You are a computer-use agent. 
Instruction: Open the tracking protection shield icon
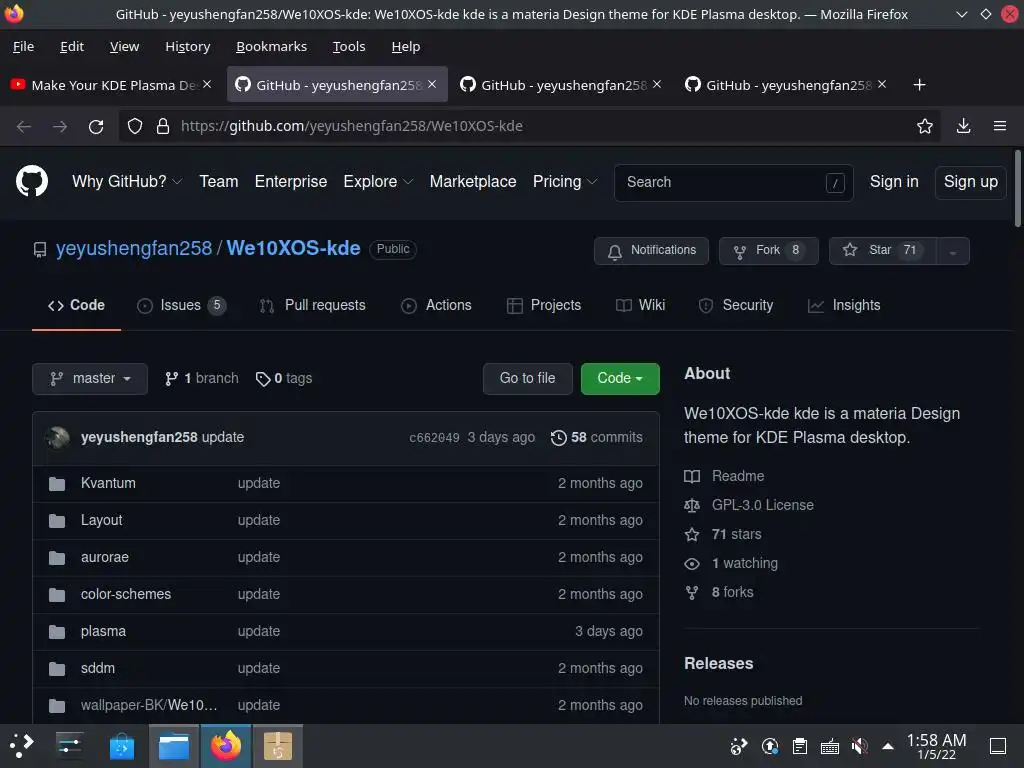(x=135, y=126)
